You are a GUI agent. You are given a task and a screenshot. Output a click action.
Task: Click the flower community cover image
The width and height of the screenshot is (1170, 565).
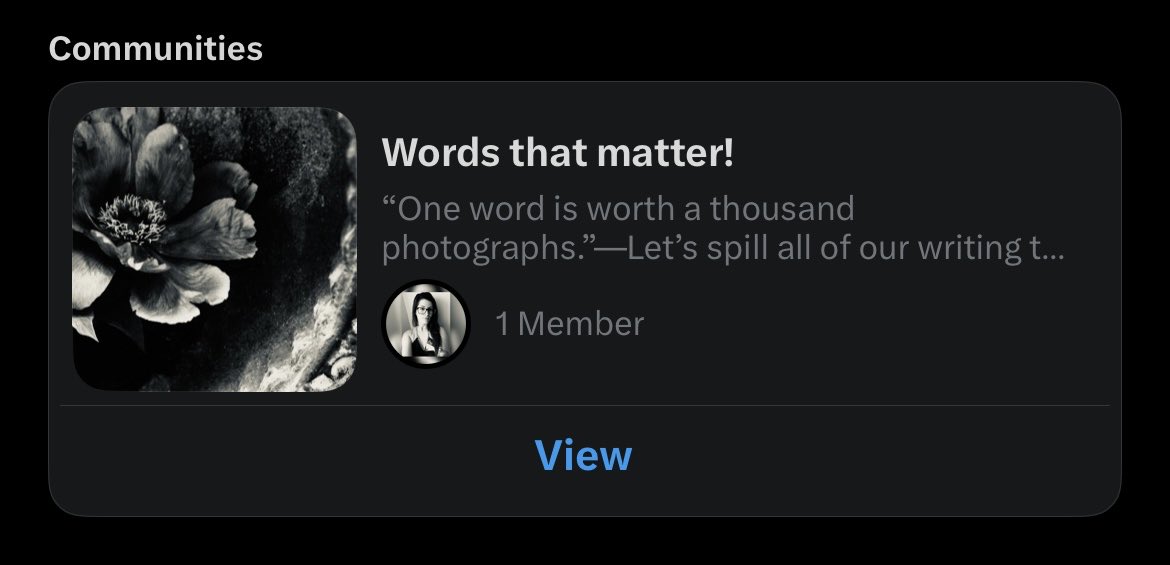pyautogui.click(x=215, y=249)
